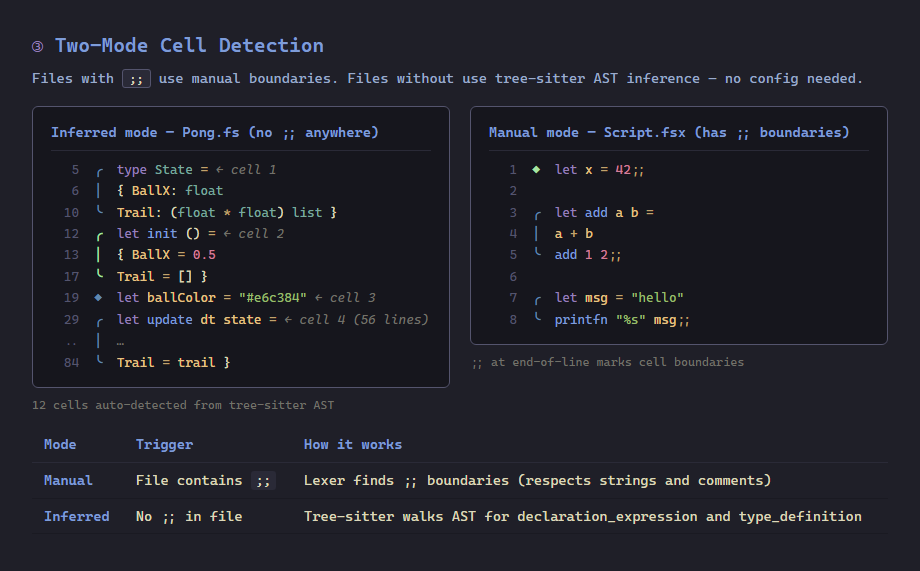Click the 'add 1 2;;' line
The width and height of the screenshot is (920, 571).
point(588,255)
